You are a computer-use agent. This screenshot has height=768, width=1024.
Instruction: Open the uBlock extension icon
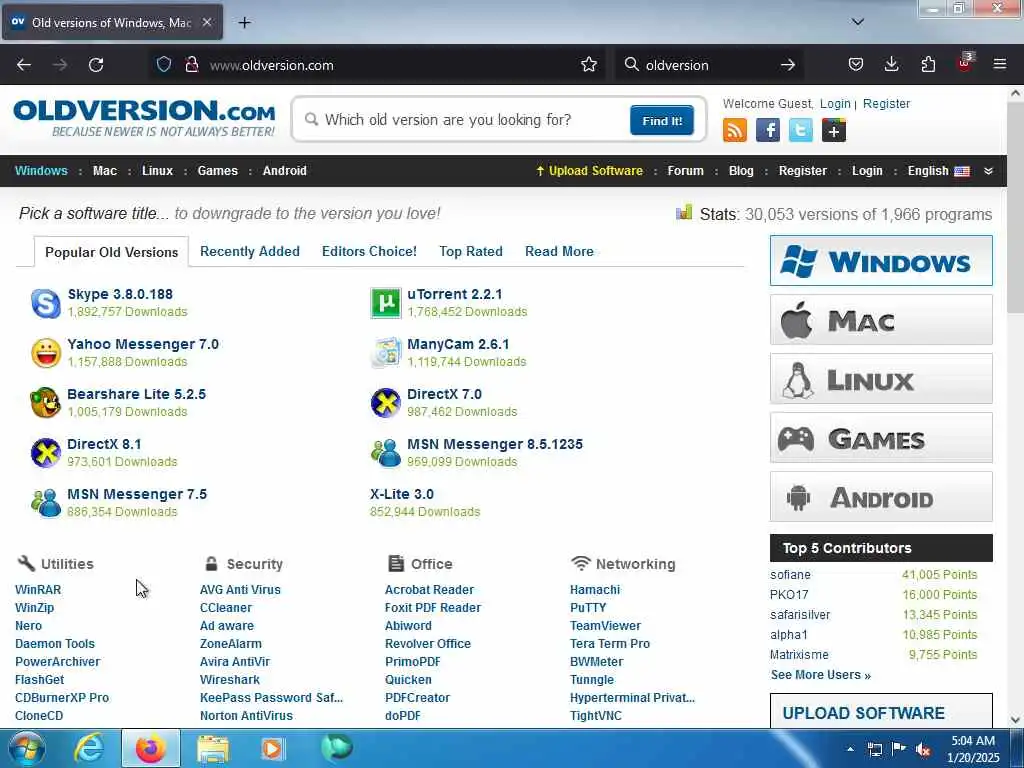[965, 63]
